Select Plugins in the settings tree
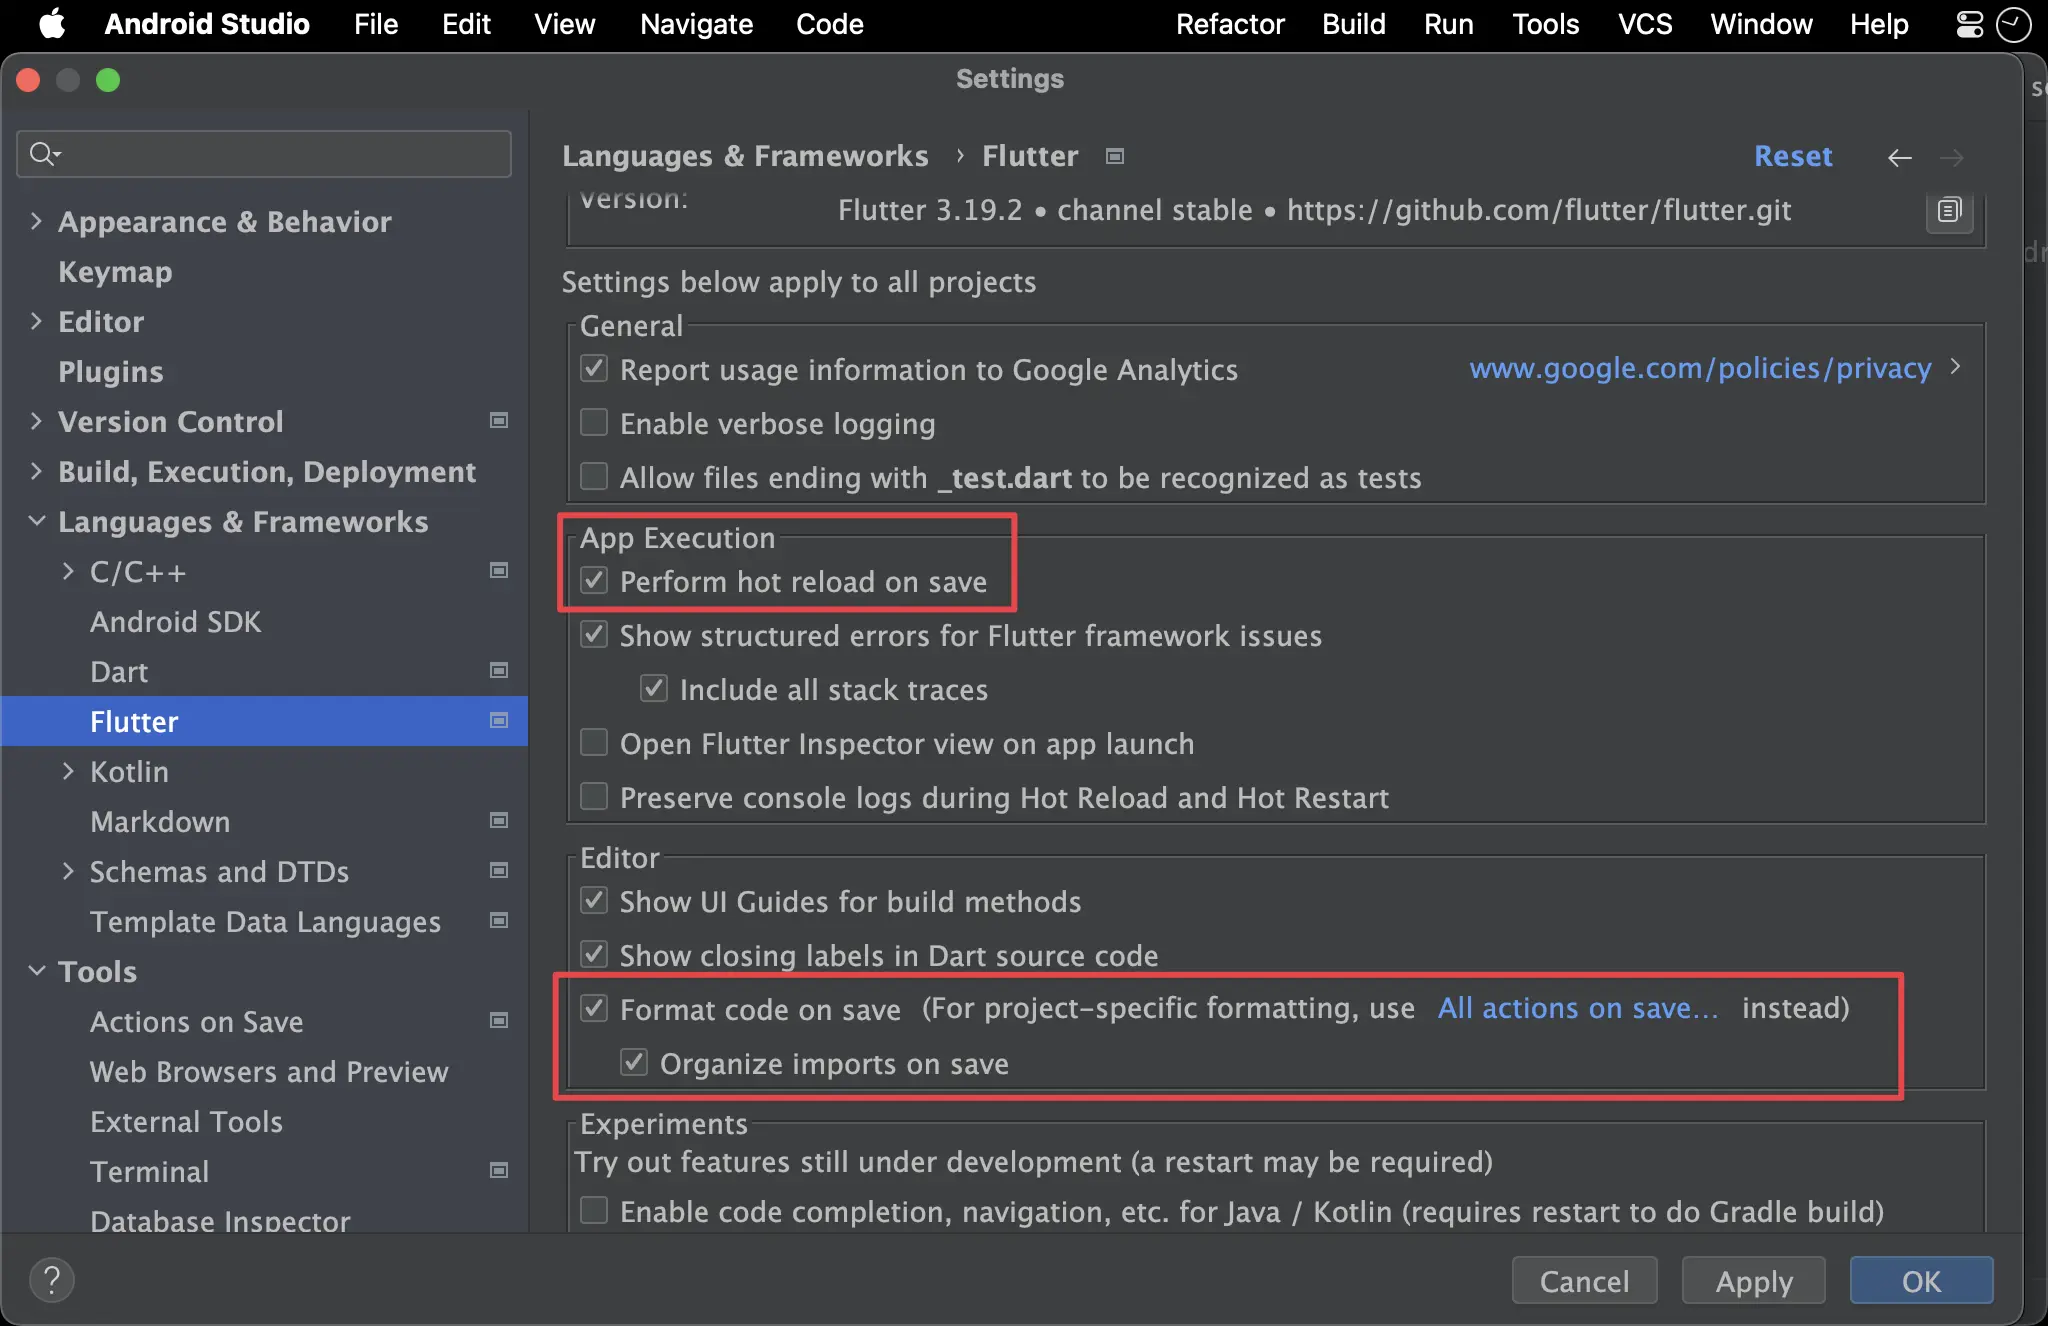This screenshot has width=2048, height=1326. tap(110, 372)
